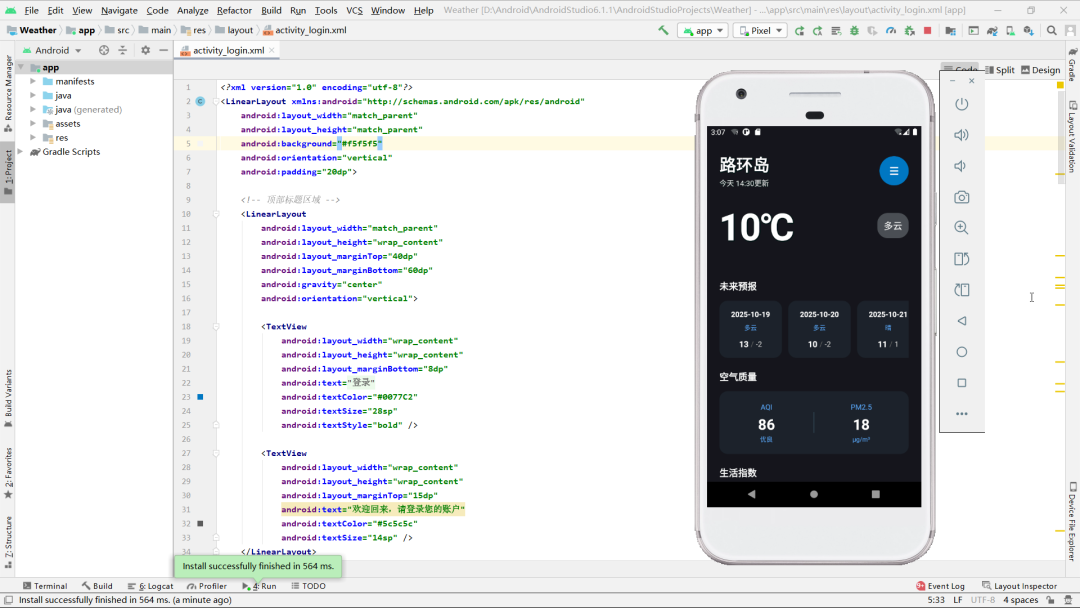Click the Rerun app icon in toolbar

(799, 30)
